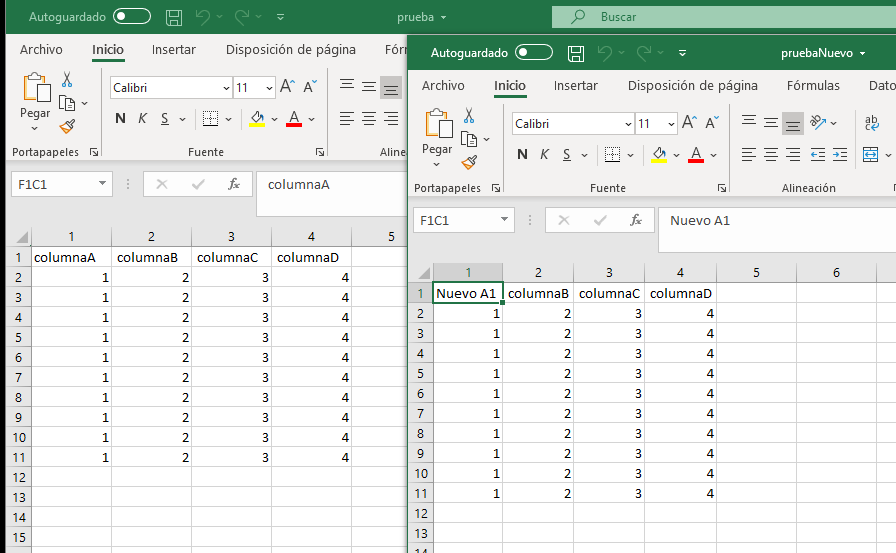Click the Insert Function fx icon in pruebaNuevo
This screenshot has width=896, height=553.
point(634,221)
